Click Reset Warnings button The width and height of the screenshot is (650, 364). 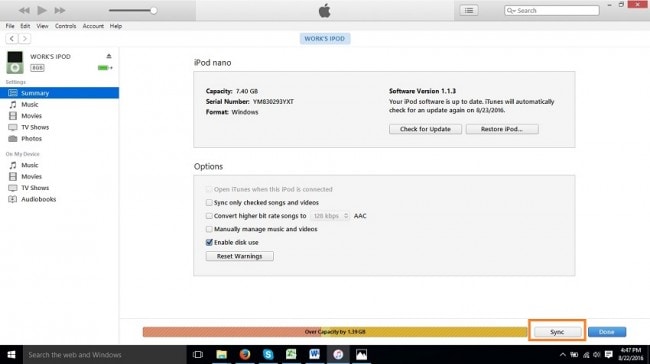[x=240, y=256]
